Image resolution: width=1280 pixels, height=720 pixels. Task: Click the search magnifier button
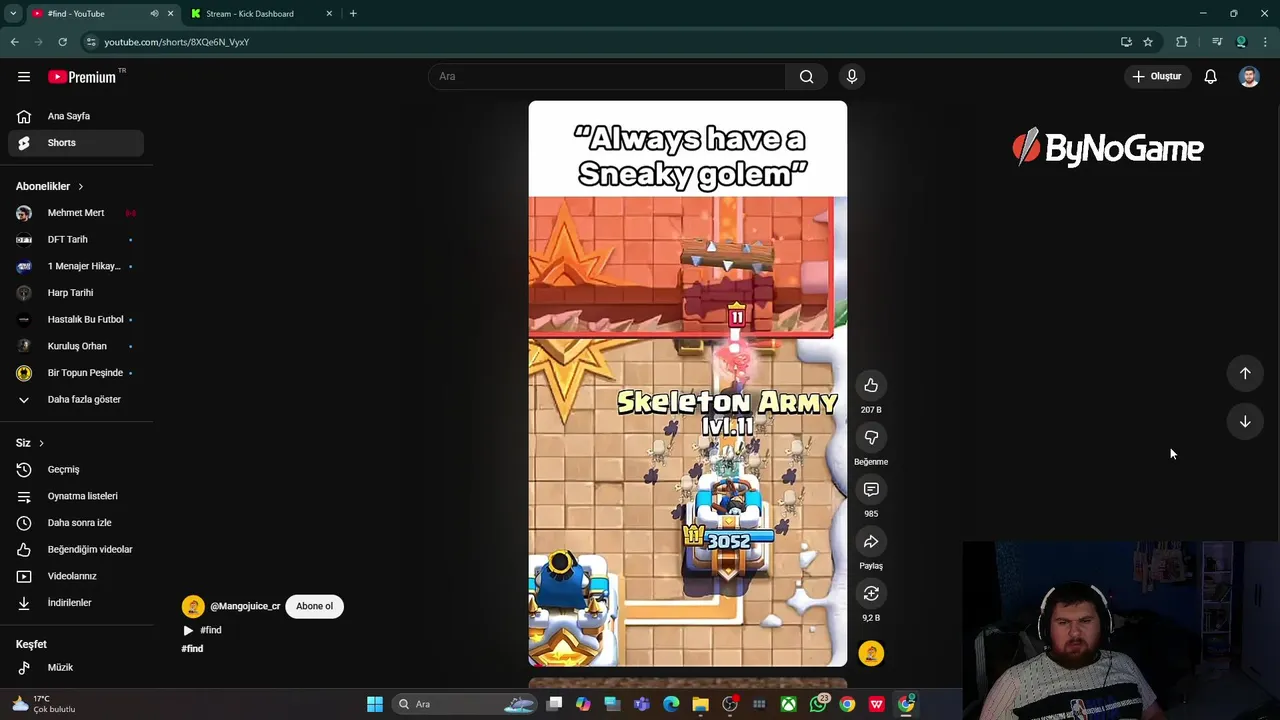coord(806,76)
